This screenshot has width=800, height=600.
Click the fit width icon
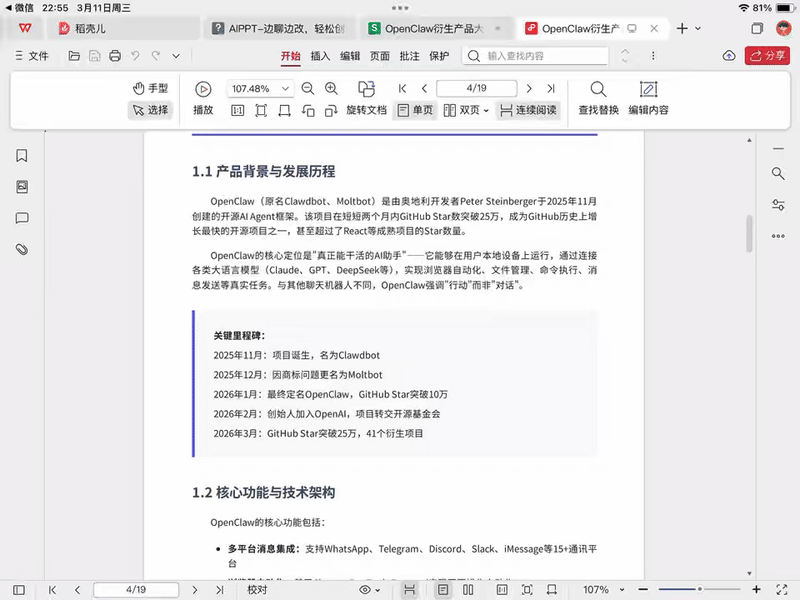coord(285,110)
